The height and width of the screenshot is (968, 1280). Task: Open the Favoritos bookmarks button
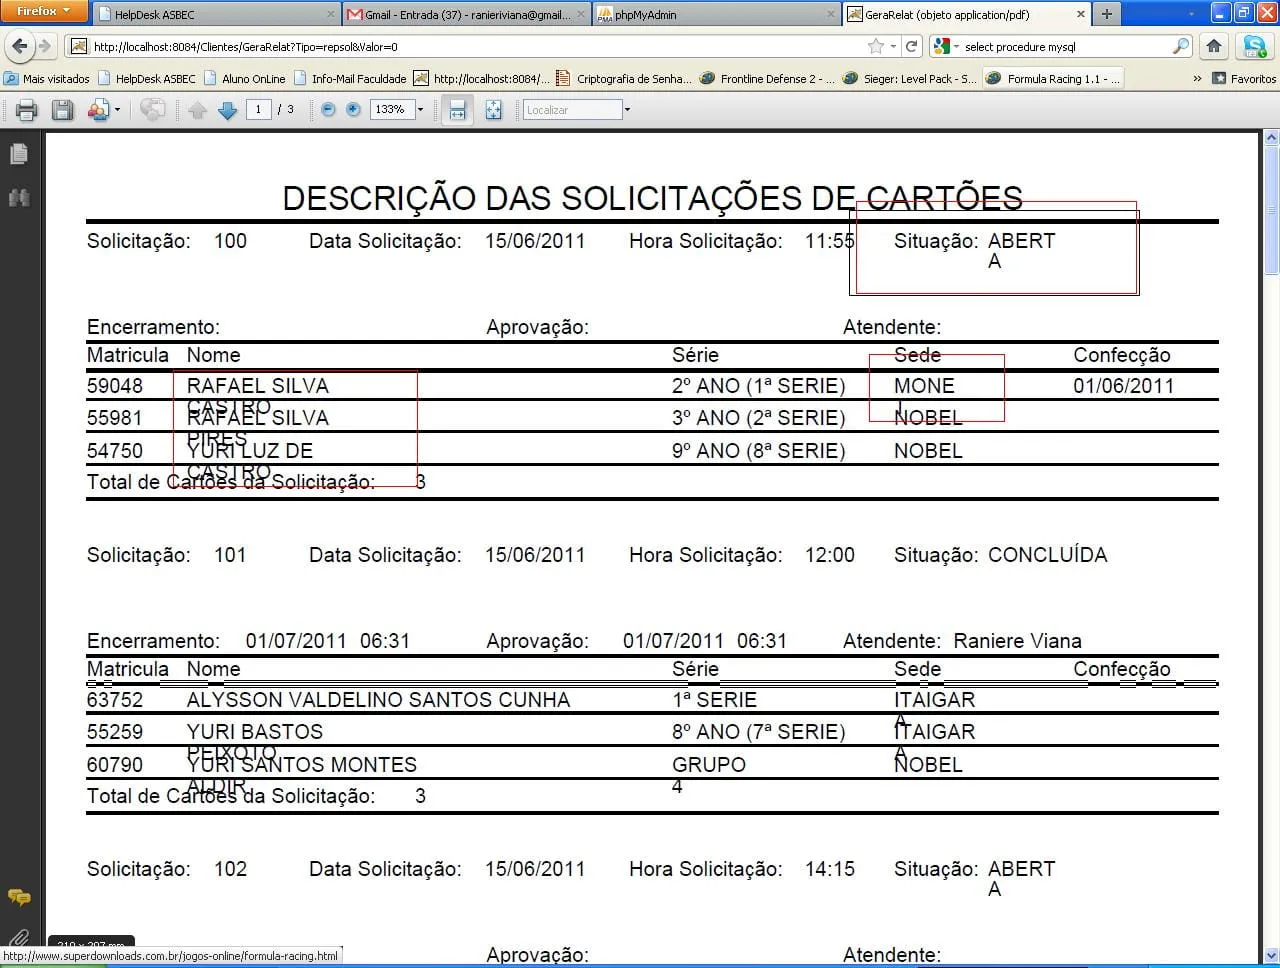tap(1244, 79)
